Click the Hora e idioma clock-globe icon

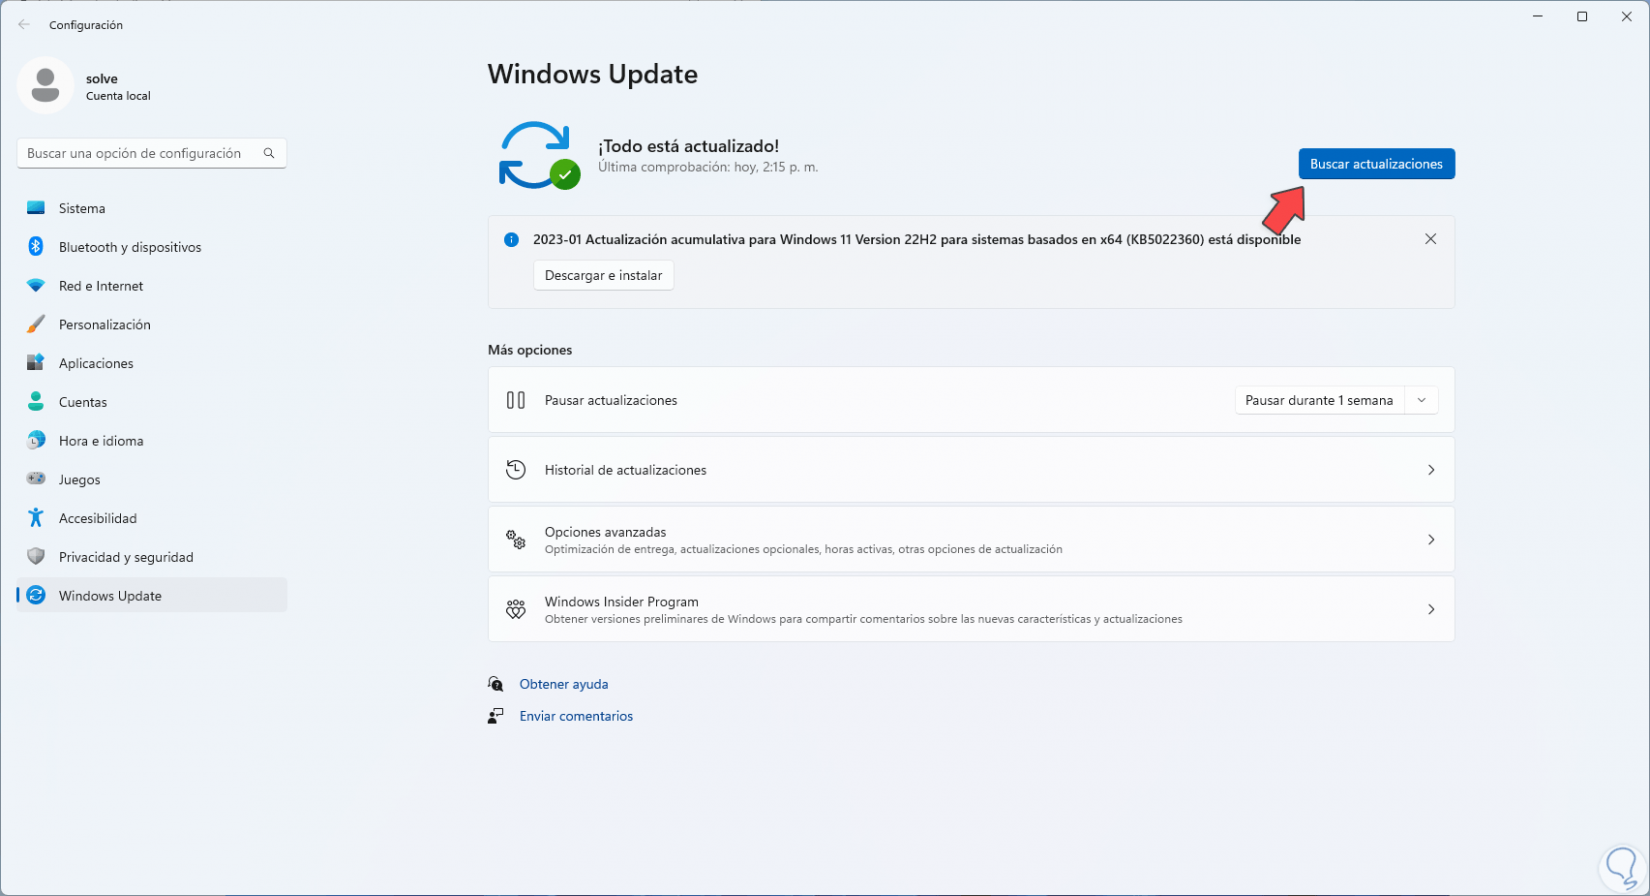pyautogui.click(x=36, y=441)
